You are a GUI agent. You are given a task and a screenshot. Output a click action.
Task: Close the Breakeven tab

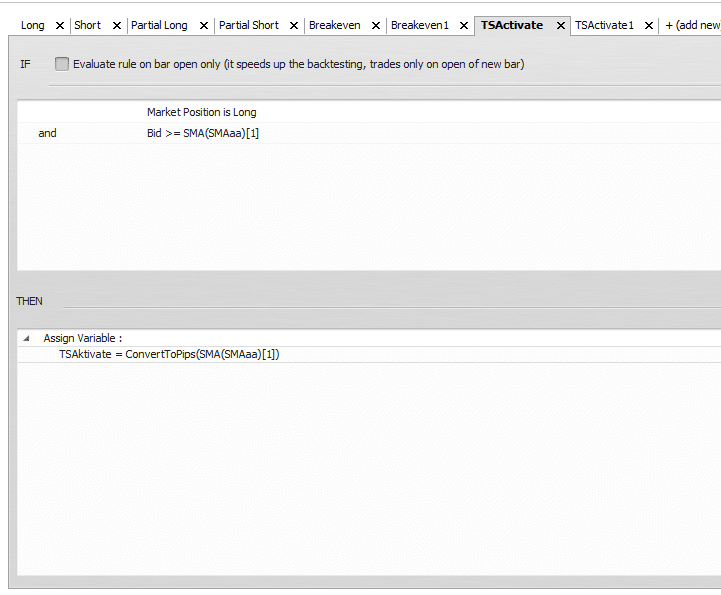[x=376, y=26]
